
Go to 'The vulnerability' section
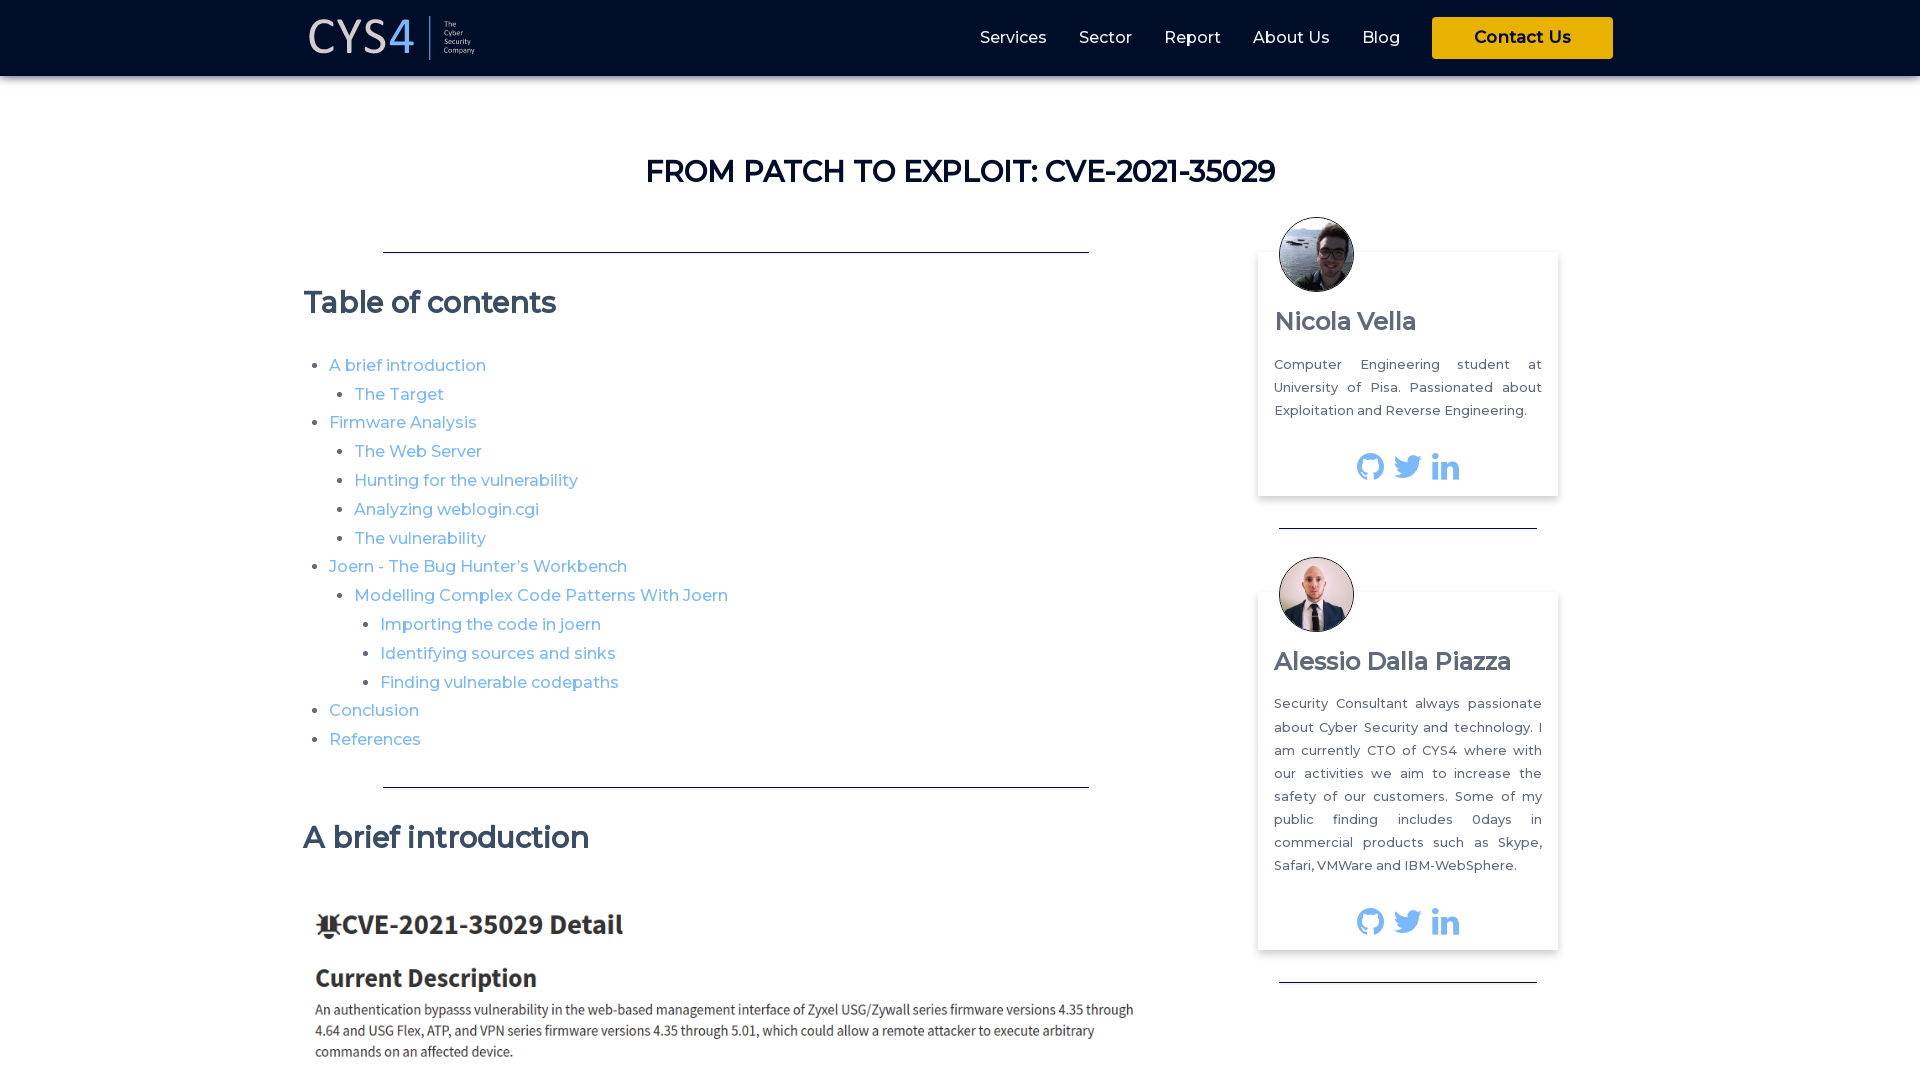(420, 539)
